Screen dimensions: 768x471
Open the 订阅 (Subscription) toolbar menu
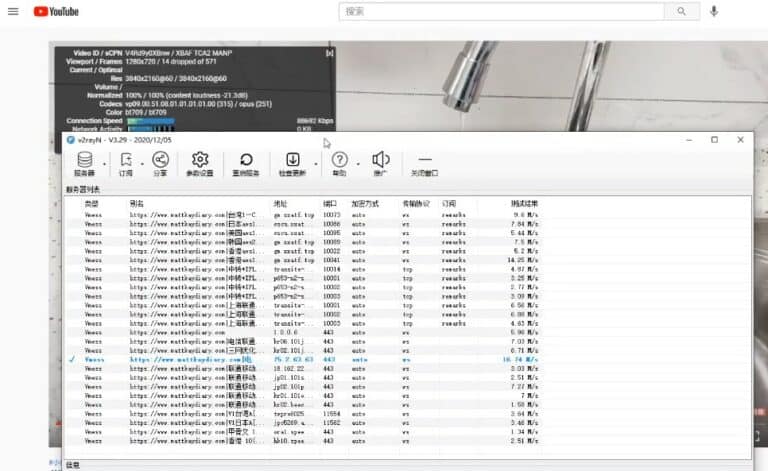[126, 163]
